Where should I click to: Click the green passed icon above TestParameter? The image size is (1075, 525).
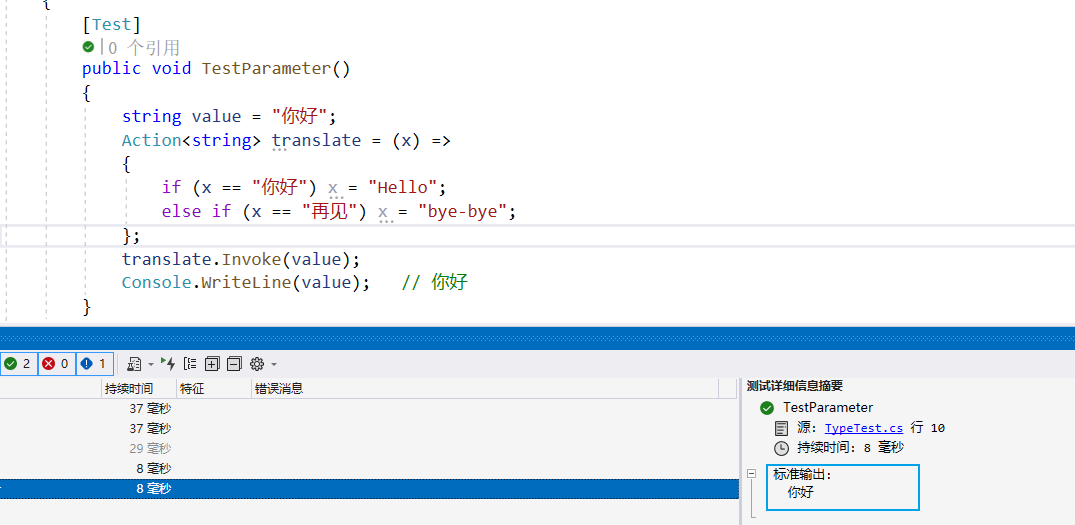click(89, 47)
